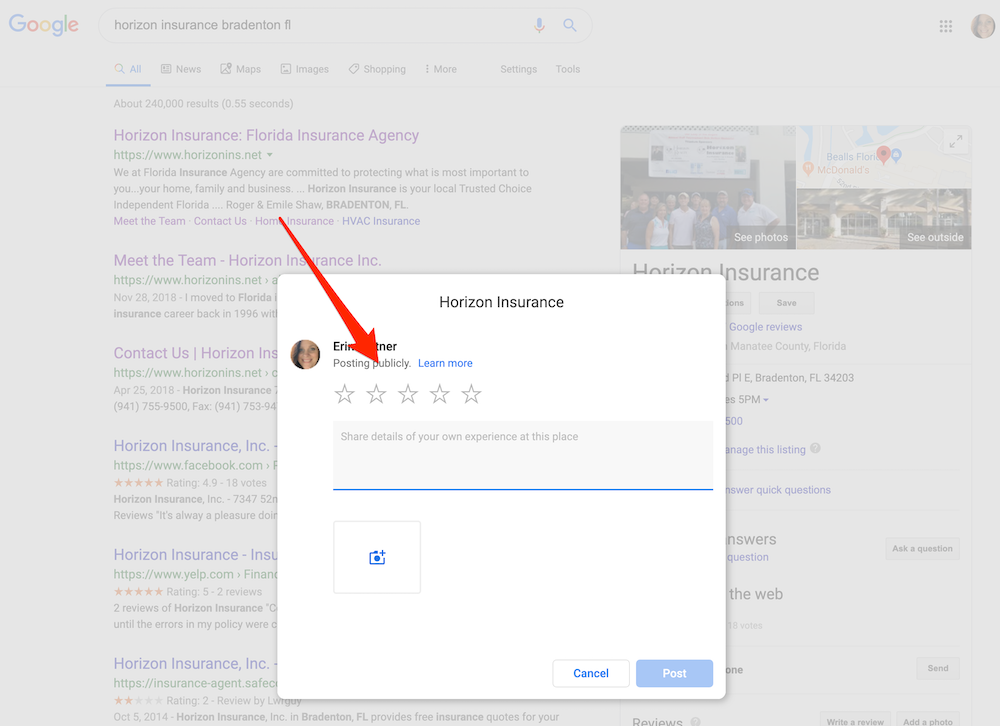This screenshot has height=726, width=1000.
Task: Choose the fourth rating star
Action: point(439,394)
